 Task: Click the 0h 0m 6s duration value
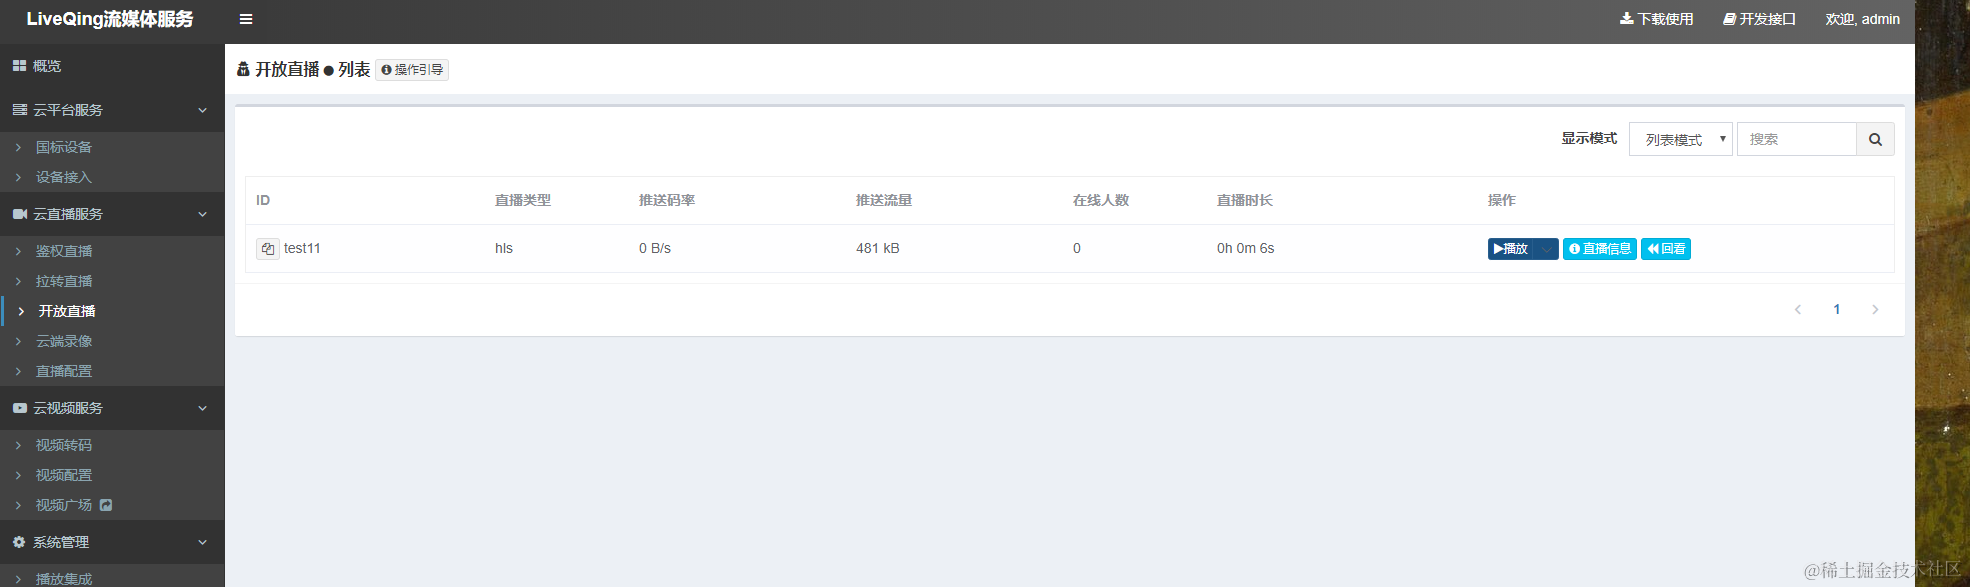[x=1246, y=248]
